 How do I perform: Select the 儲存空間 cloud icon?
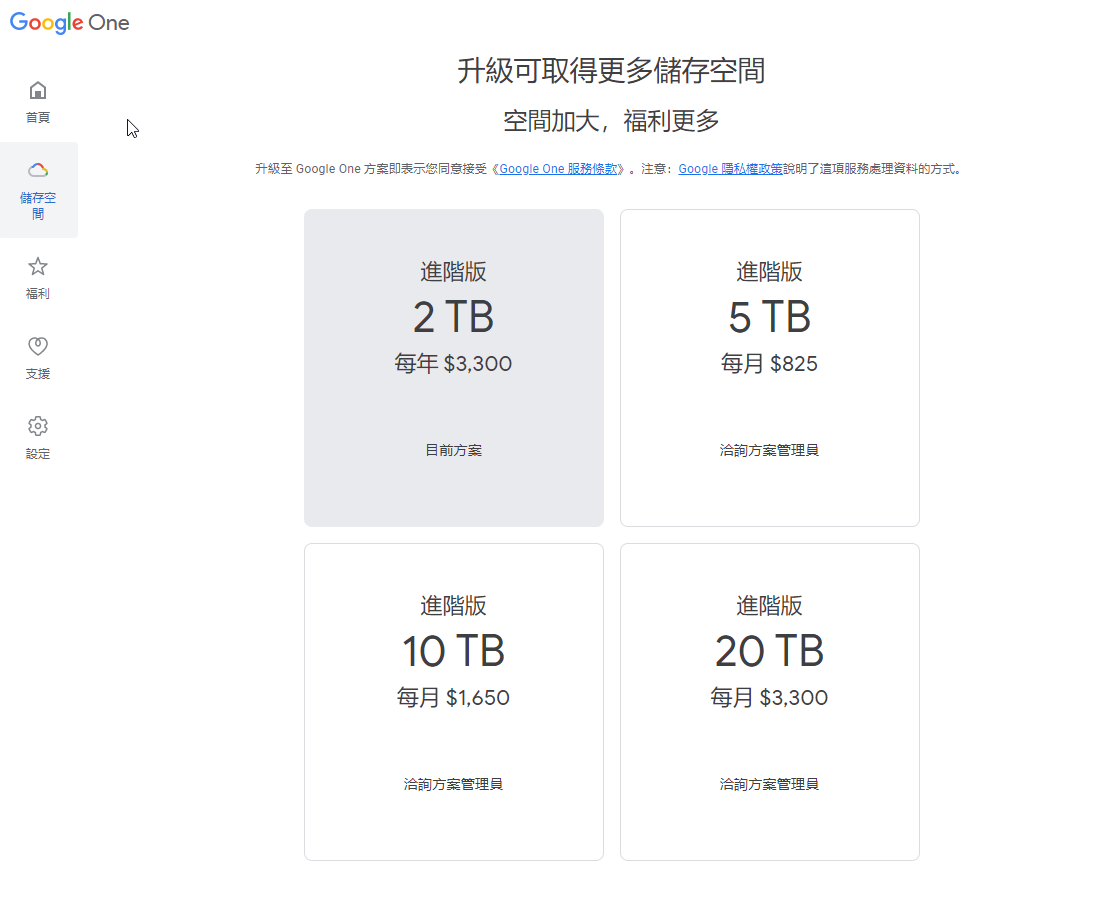pos(38,170)
